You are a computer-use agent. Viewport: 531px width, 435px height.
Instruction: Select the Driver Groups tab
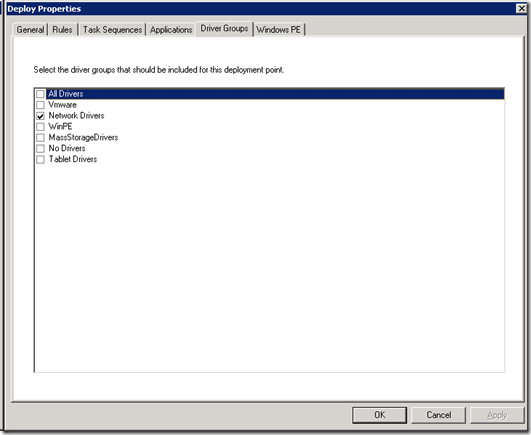click(224, 28)
